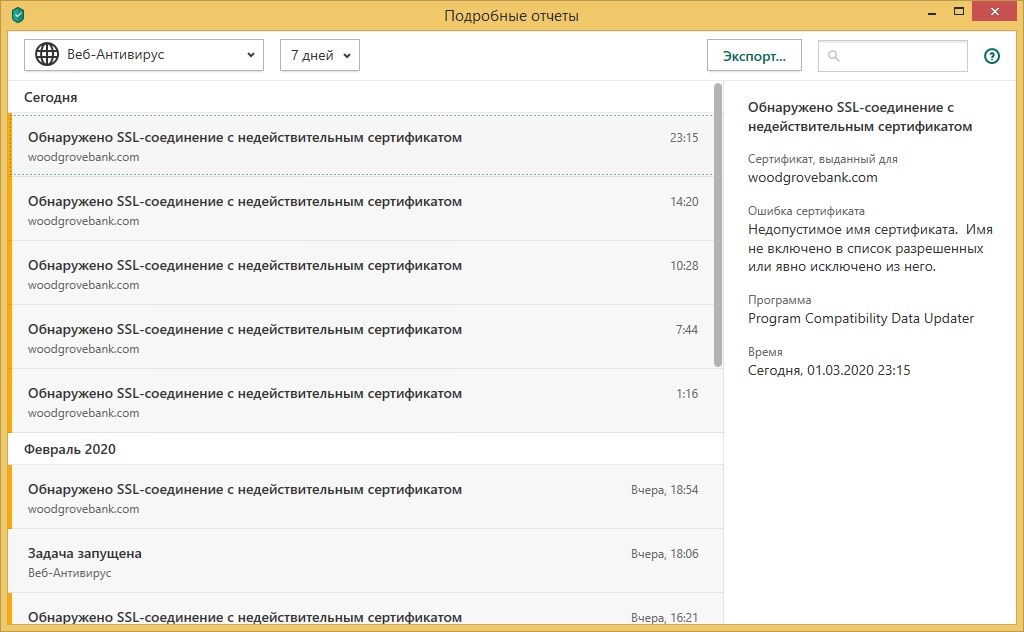Click the details panel SSL title heading
This screenshot has width=1024, height=632.
coord(860,117)
